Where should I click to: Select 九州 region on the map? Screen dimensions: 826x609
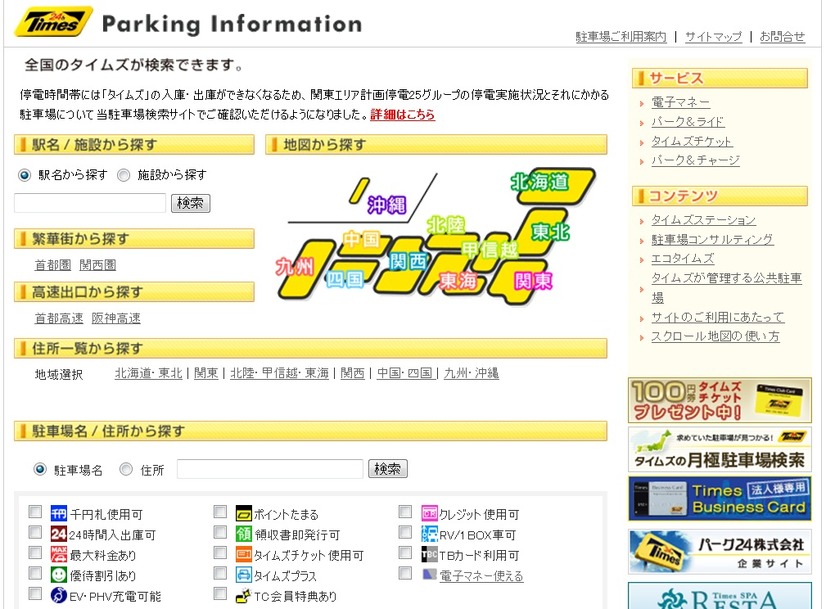click(x=295, y=266)
